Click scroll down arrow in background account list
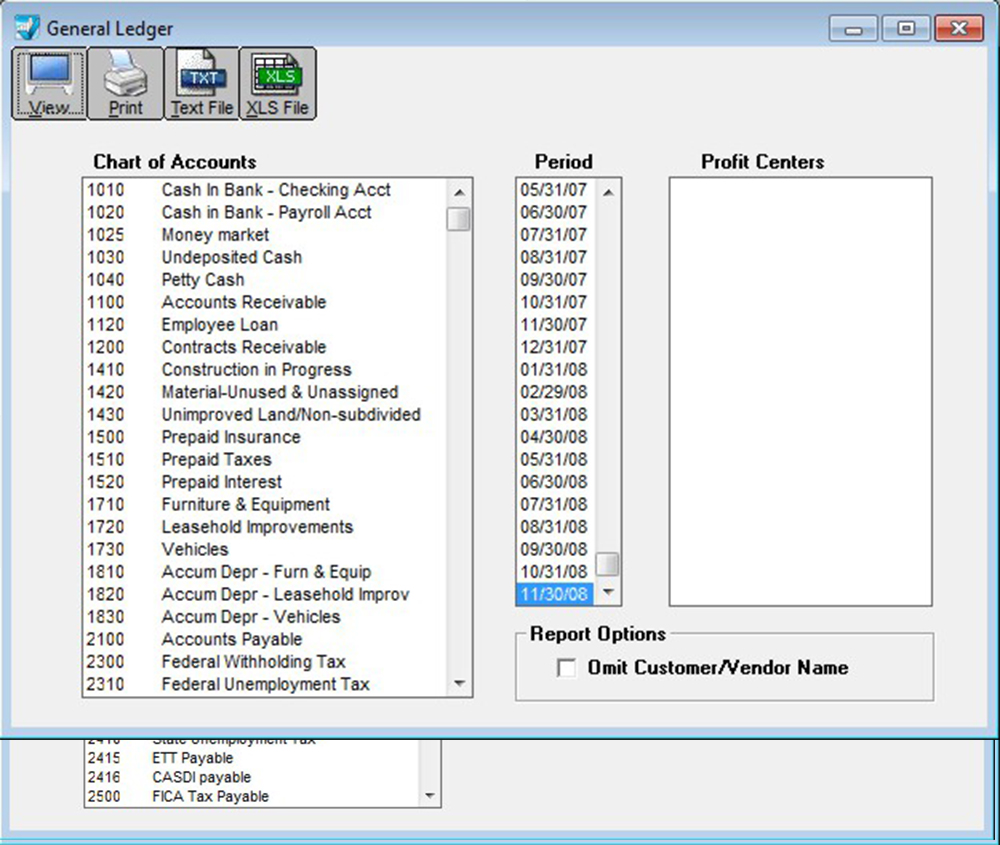The width and height of the screenshot is (1000, 845). point(429,795)
